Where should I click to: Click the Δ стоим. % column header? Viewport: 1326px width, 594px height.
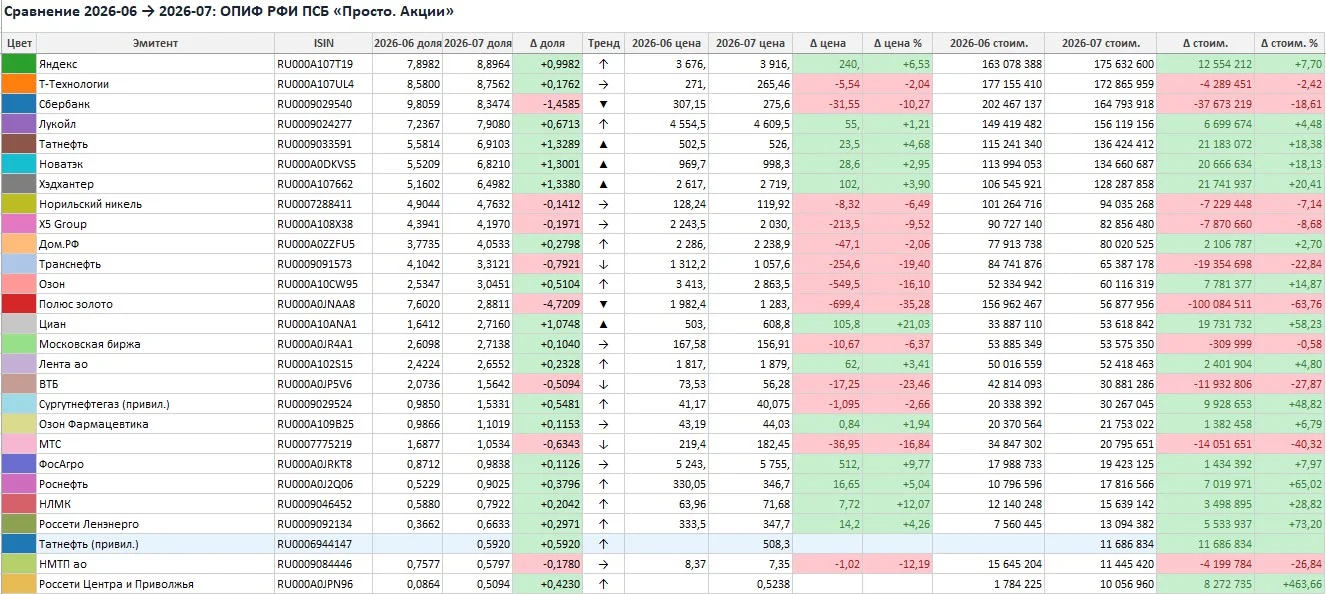[x=1289, y=43]
